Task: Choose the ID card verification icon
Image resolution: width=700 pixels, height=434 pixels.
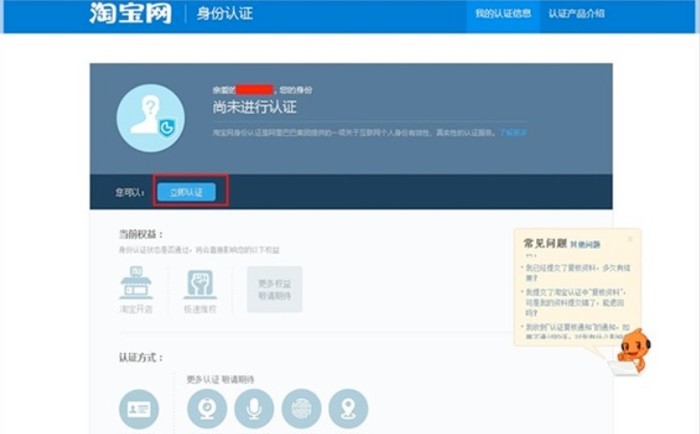Action: (139, 409)
